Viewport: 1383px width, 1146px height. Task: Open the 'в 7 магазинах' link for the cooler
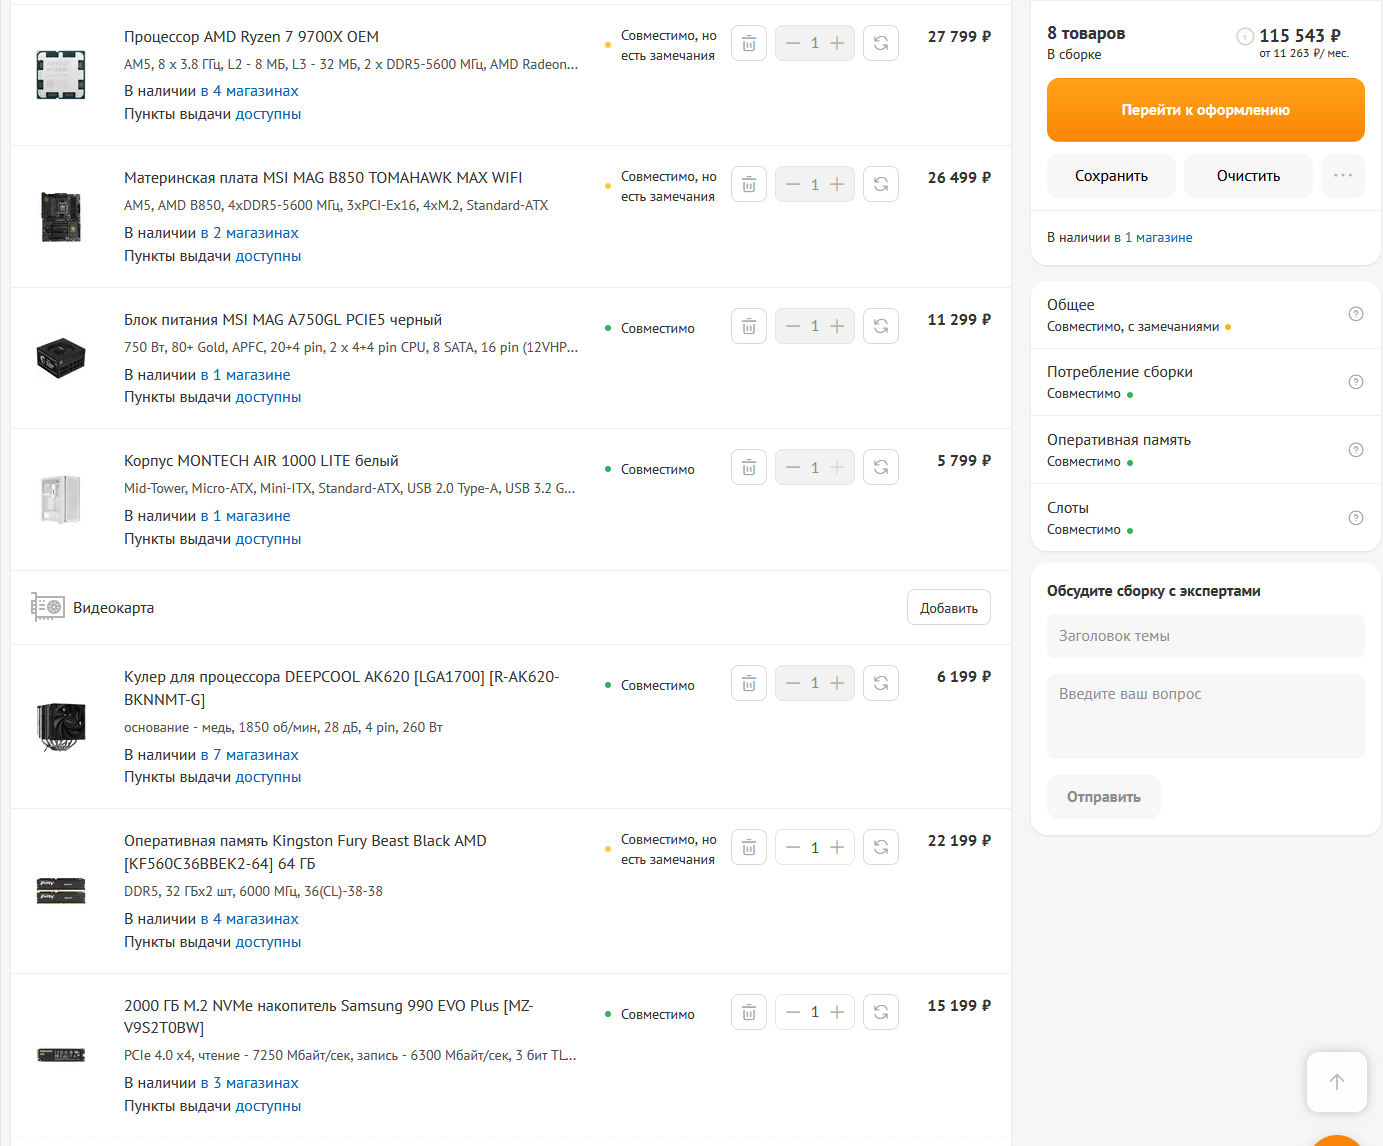point(250,755)
